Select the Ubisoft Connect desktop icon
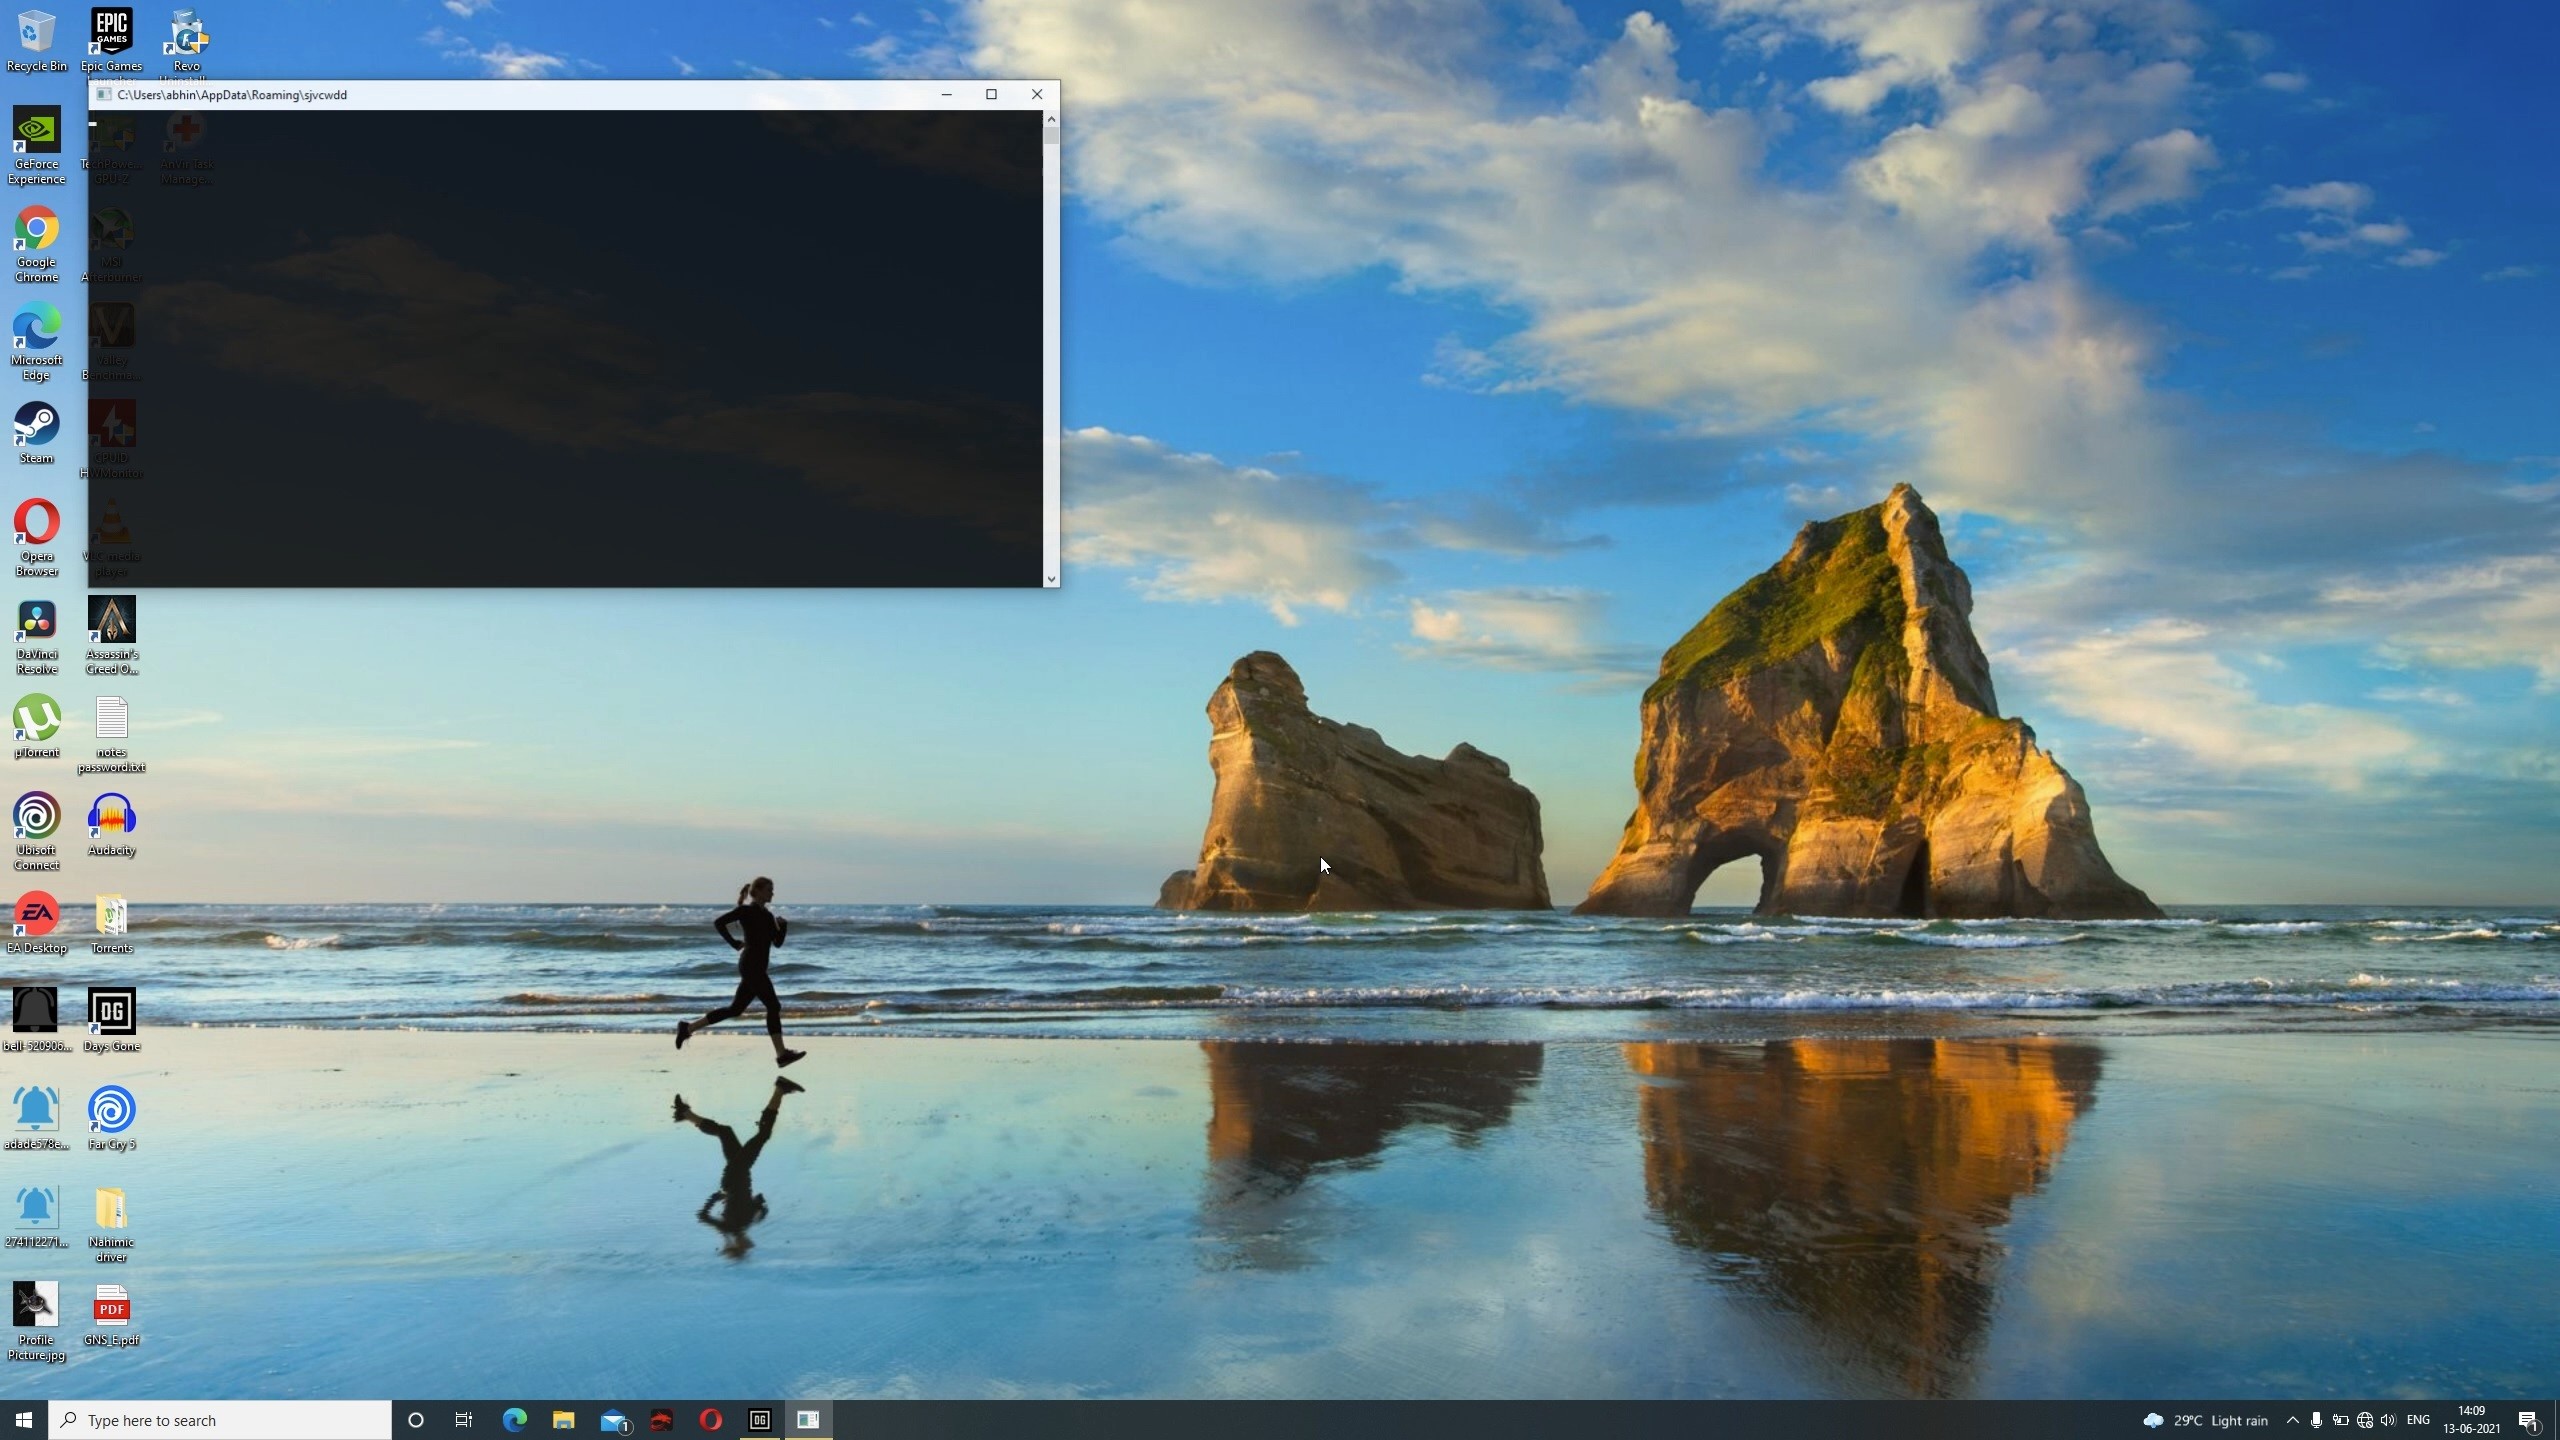This screenshot has height=1440, width=2560. click(36, 832)
